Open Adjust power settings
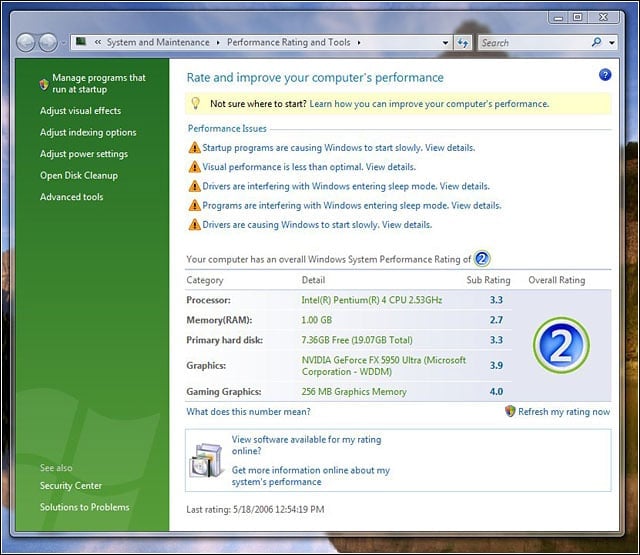 point(84,154)
